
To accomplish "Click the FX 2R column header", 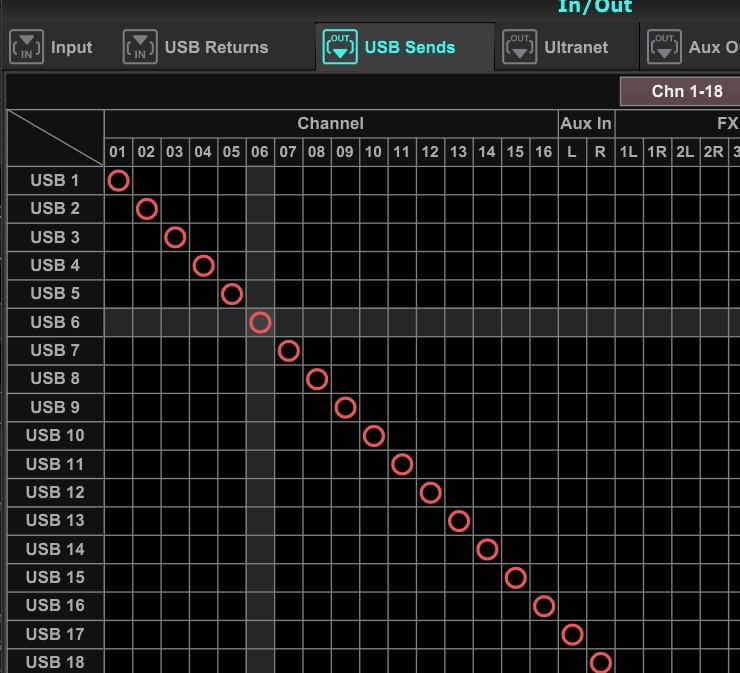I will 714,152.
